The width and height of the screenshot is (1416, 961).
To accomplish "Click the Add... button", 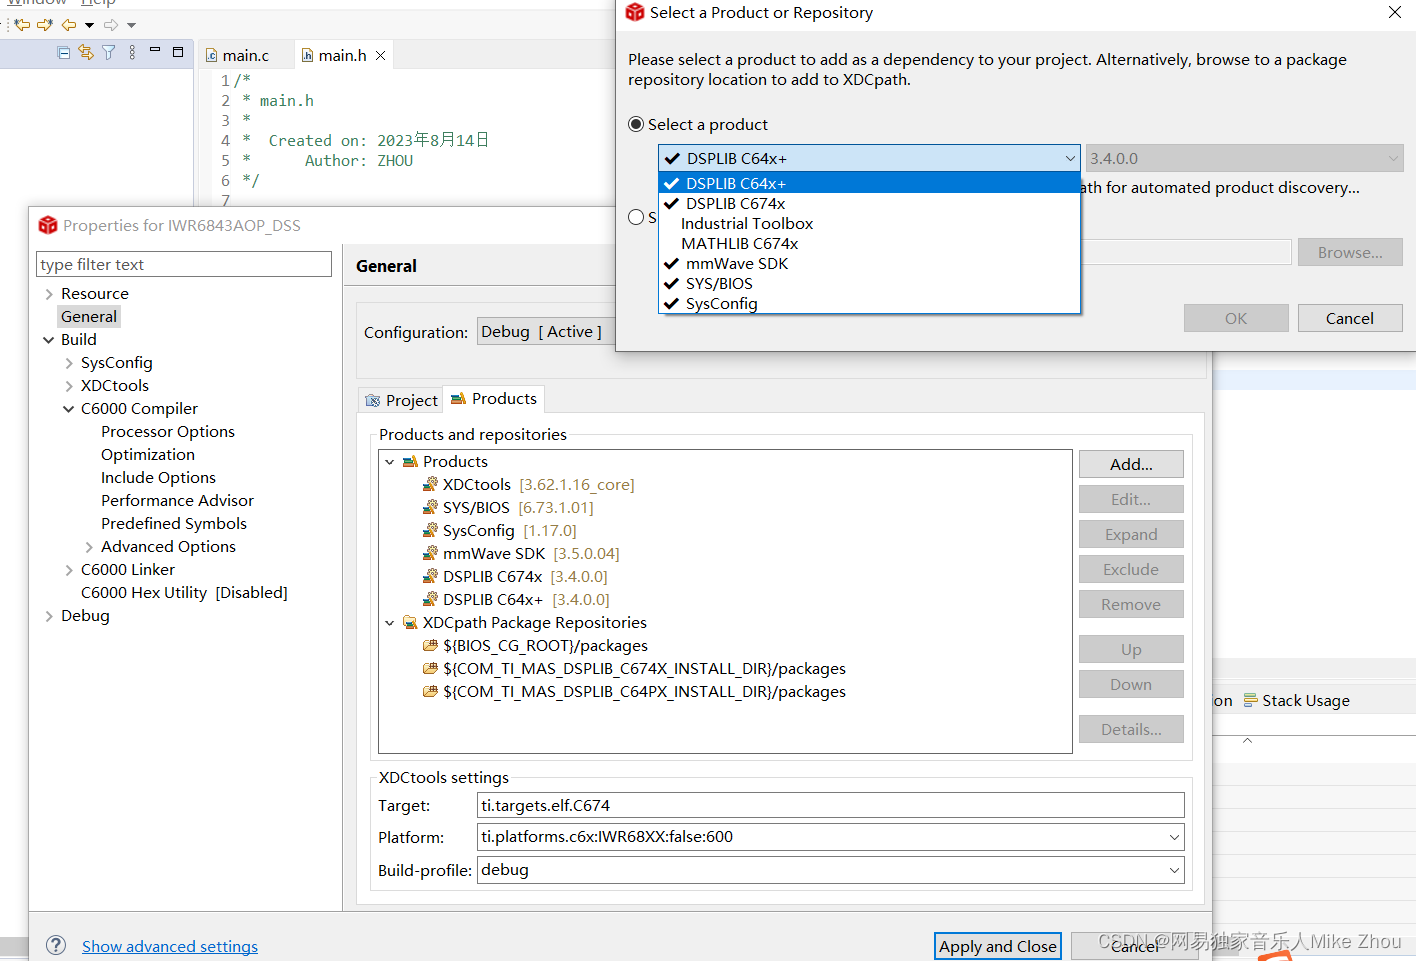I will coord(1131,464).
